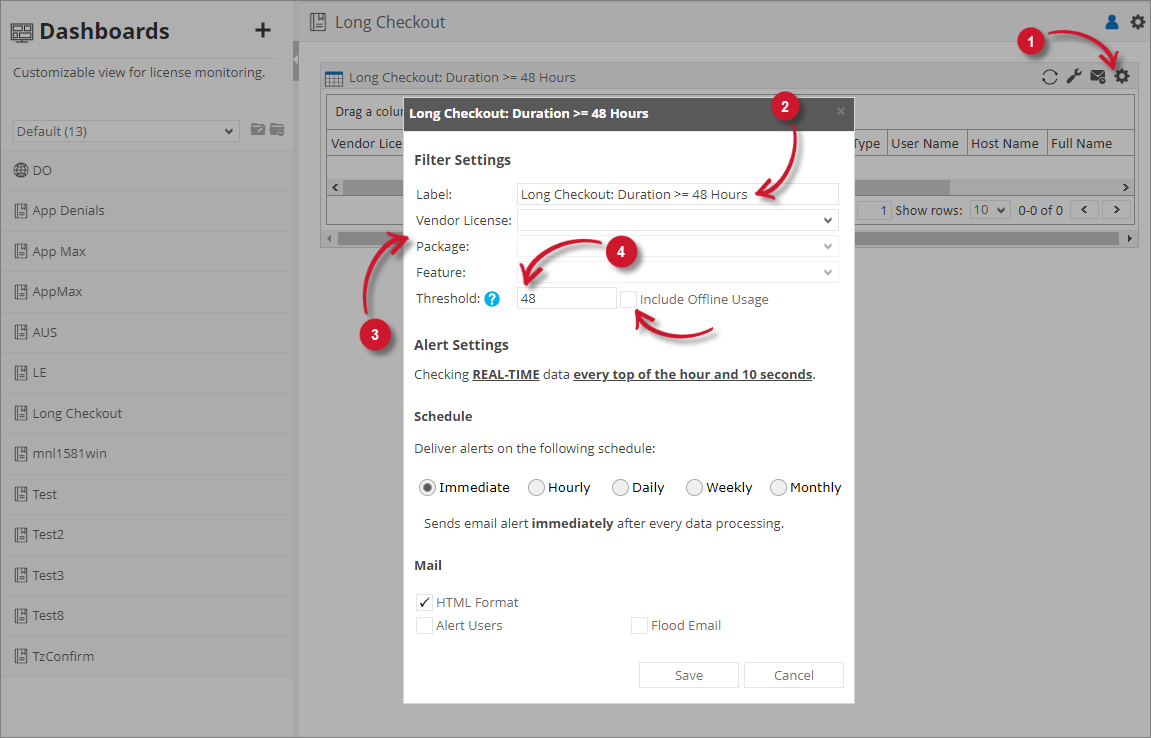Screen dimensions: 1151x738
Task: Open the Test3 dashboard
Action: 147,575
